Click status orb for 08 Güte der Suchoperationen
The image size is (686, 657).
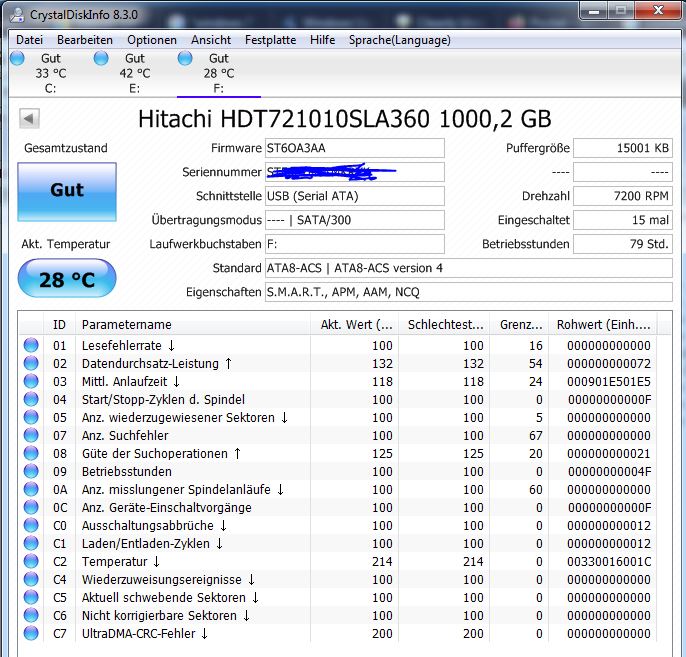click(31, 453)
